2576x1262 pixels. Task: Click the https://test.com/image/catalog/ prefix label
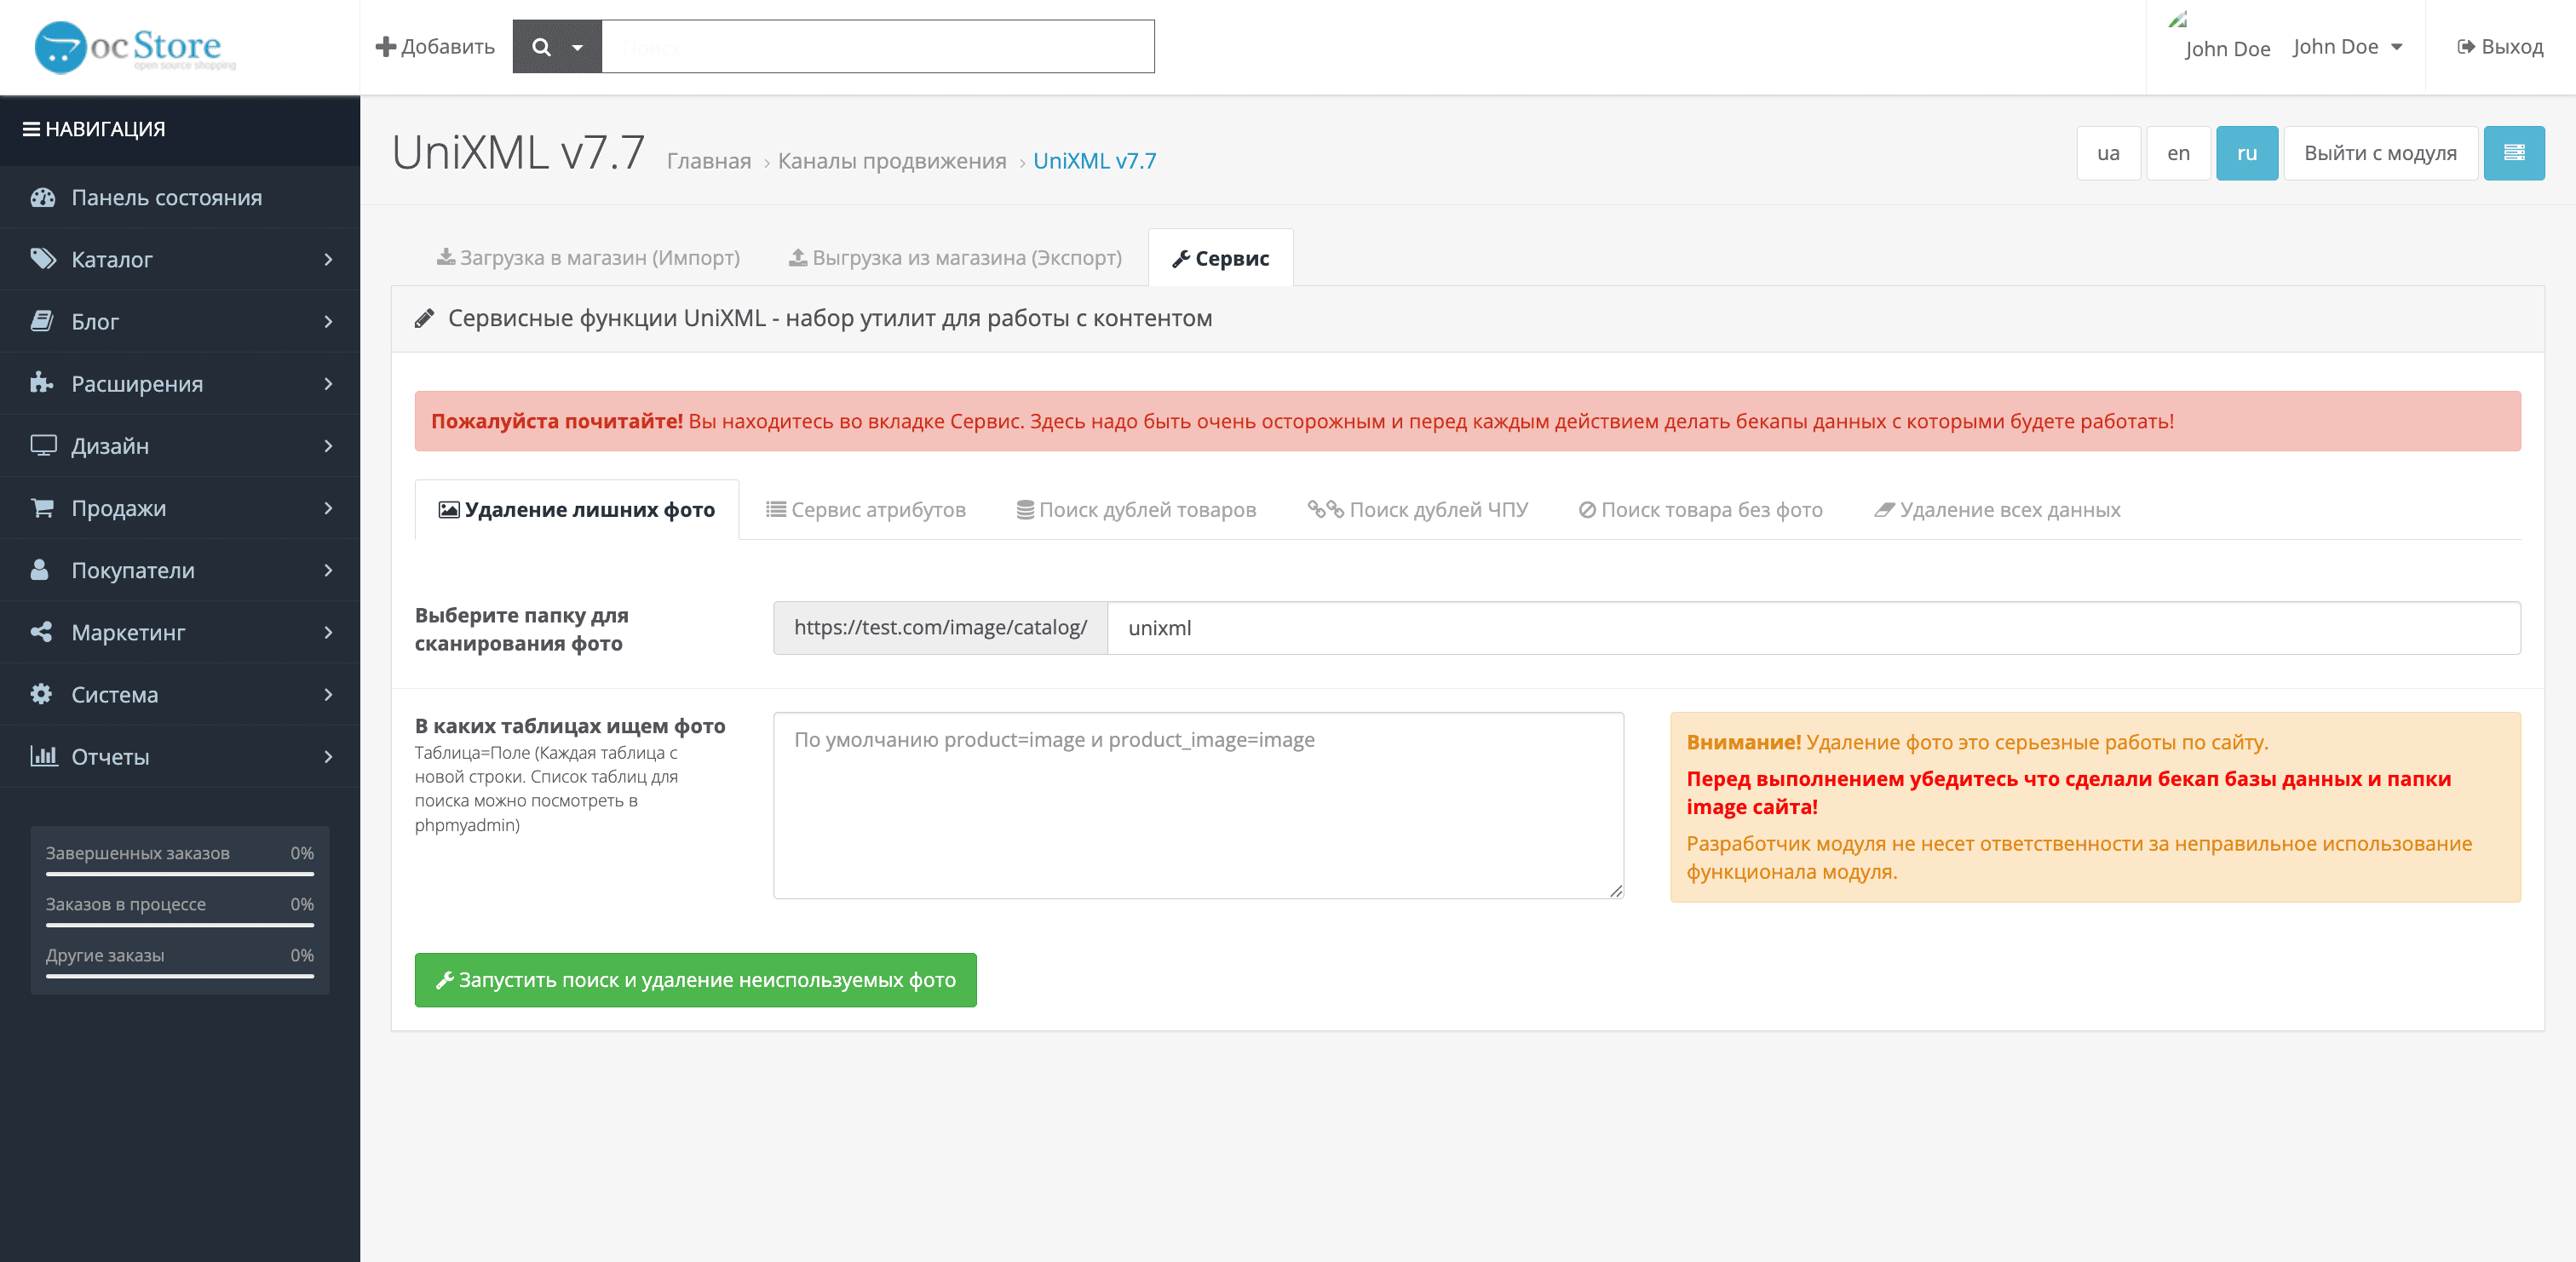pyautogui.click(x=940, y=628)
